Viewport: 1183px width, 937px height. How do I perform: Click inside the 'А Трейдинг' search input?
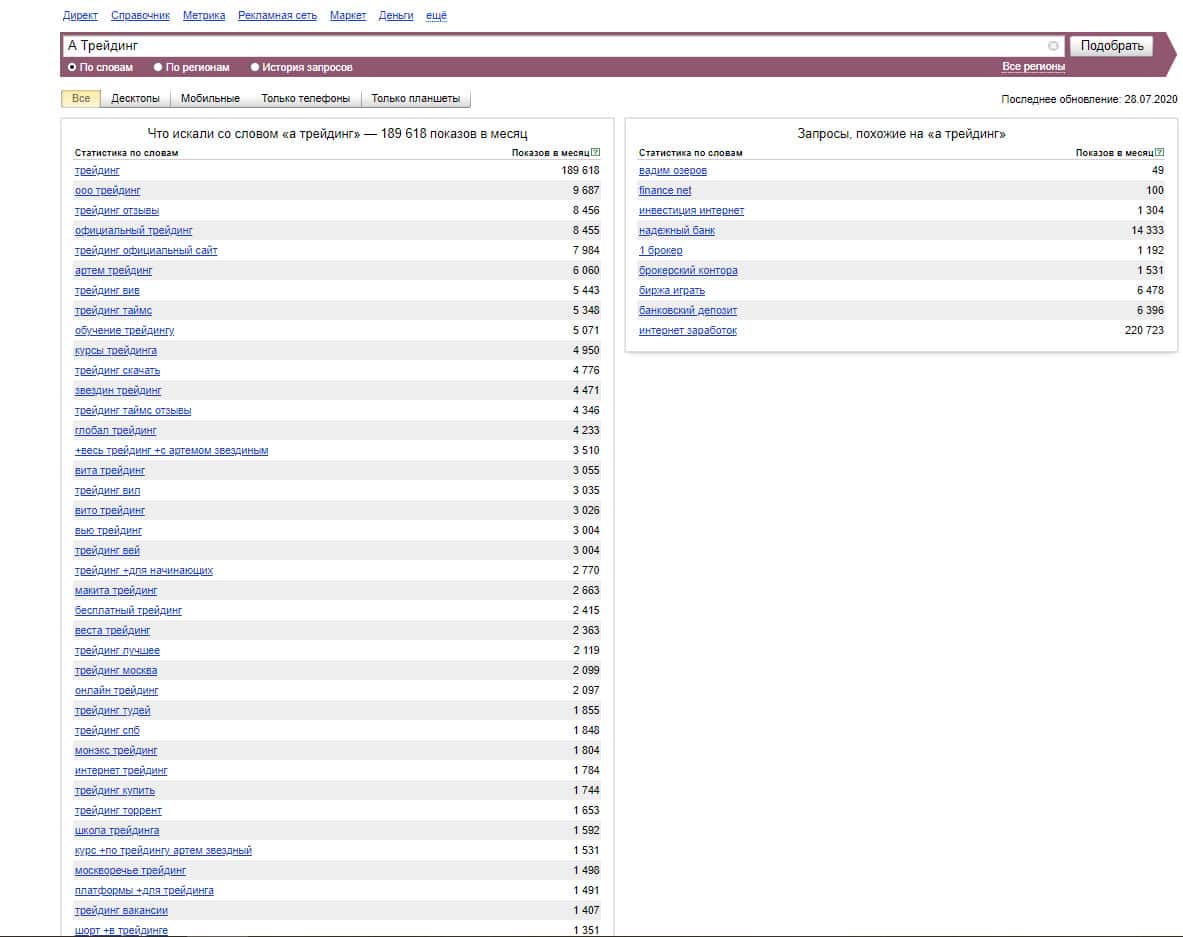click(550, 46)
